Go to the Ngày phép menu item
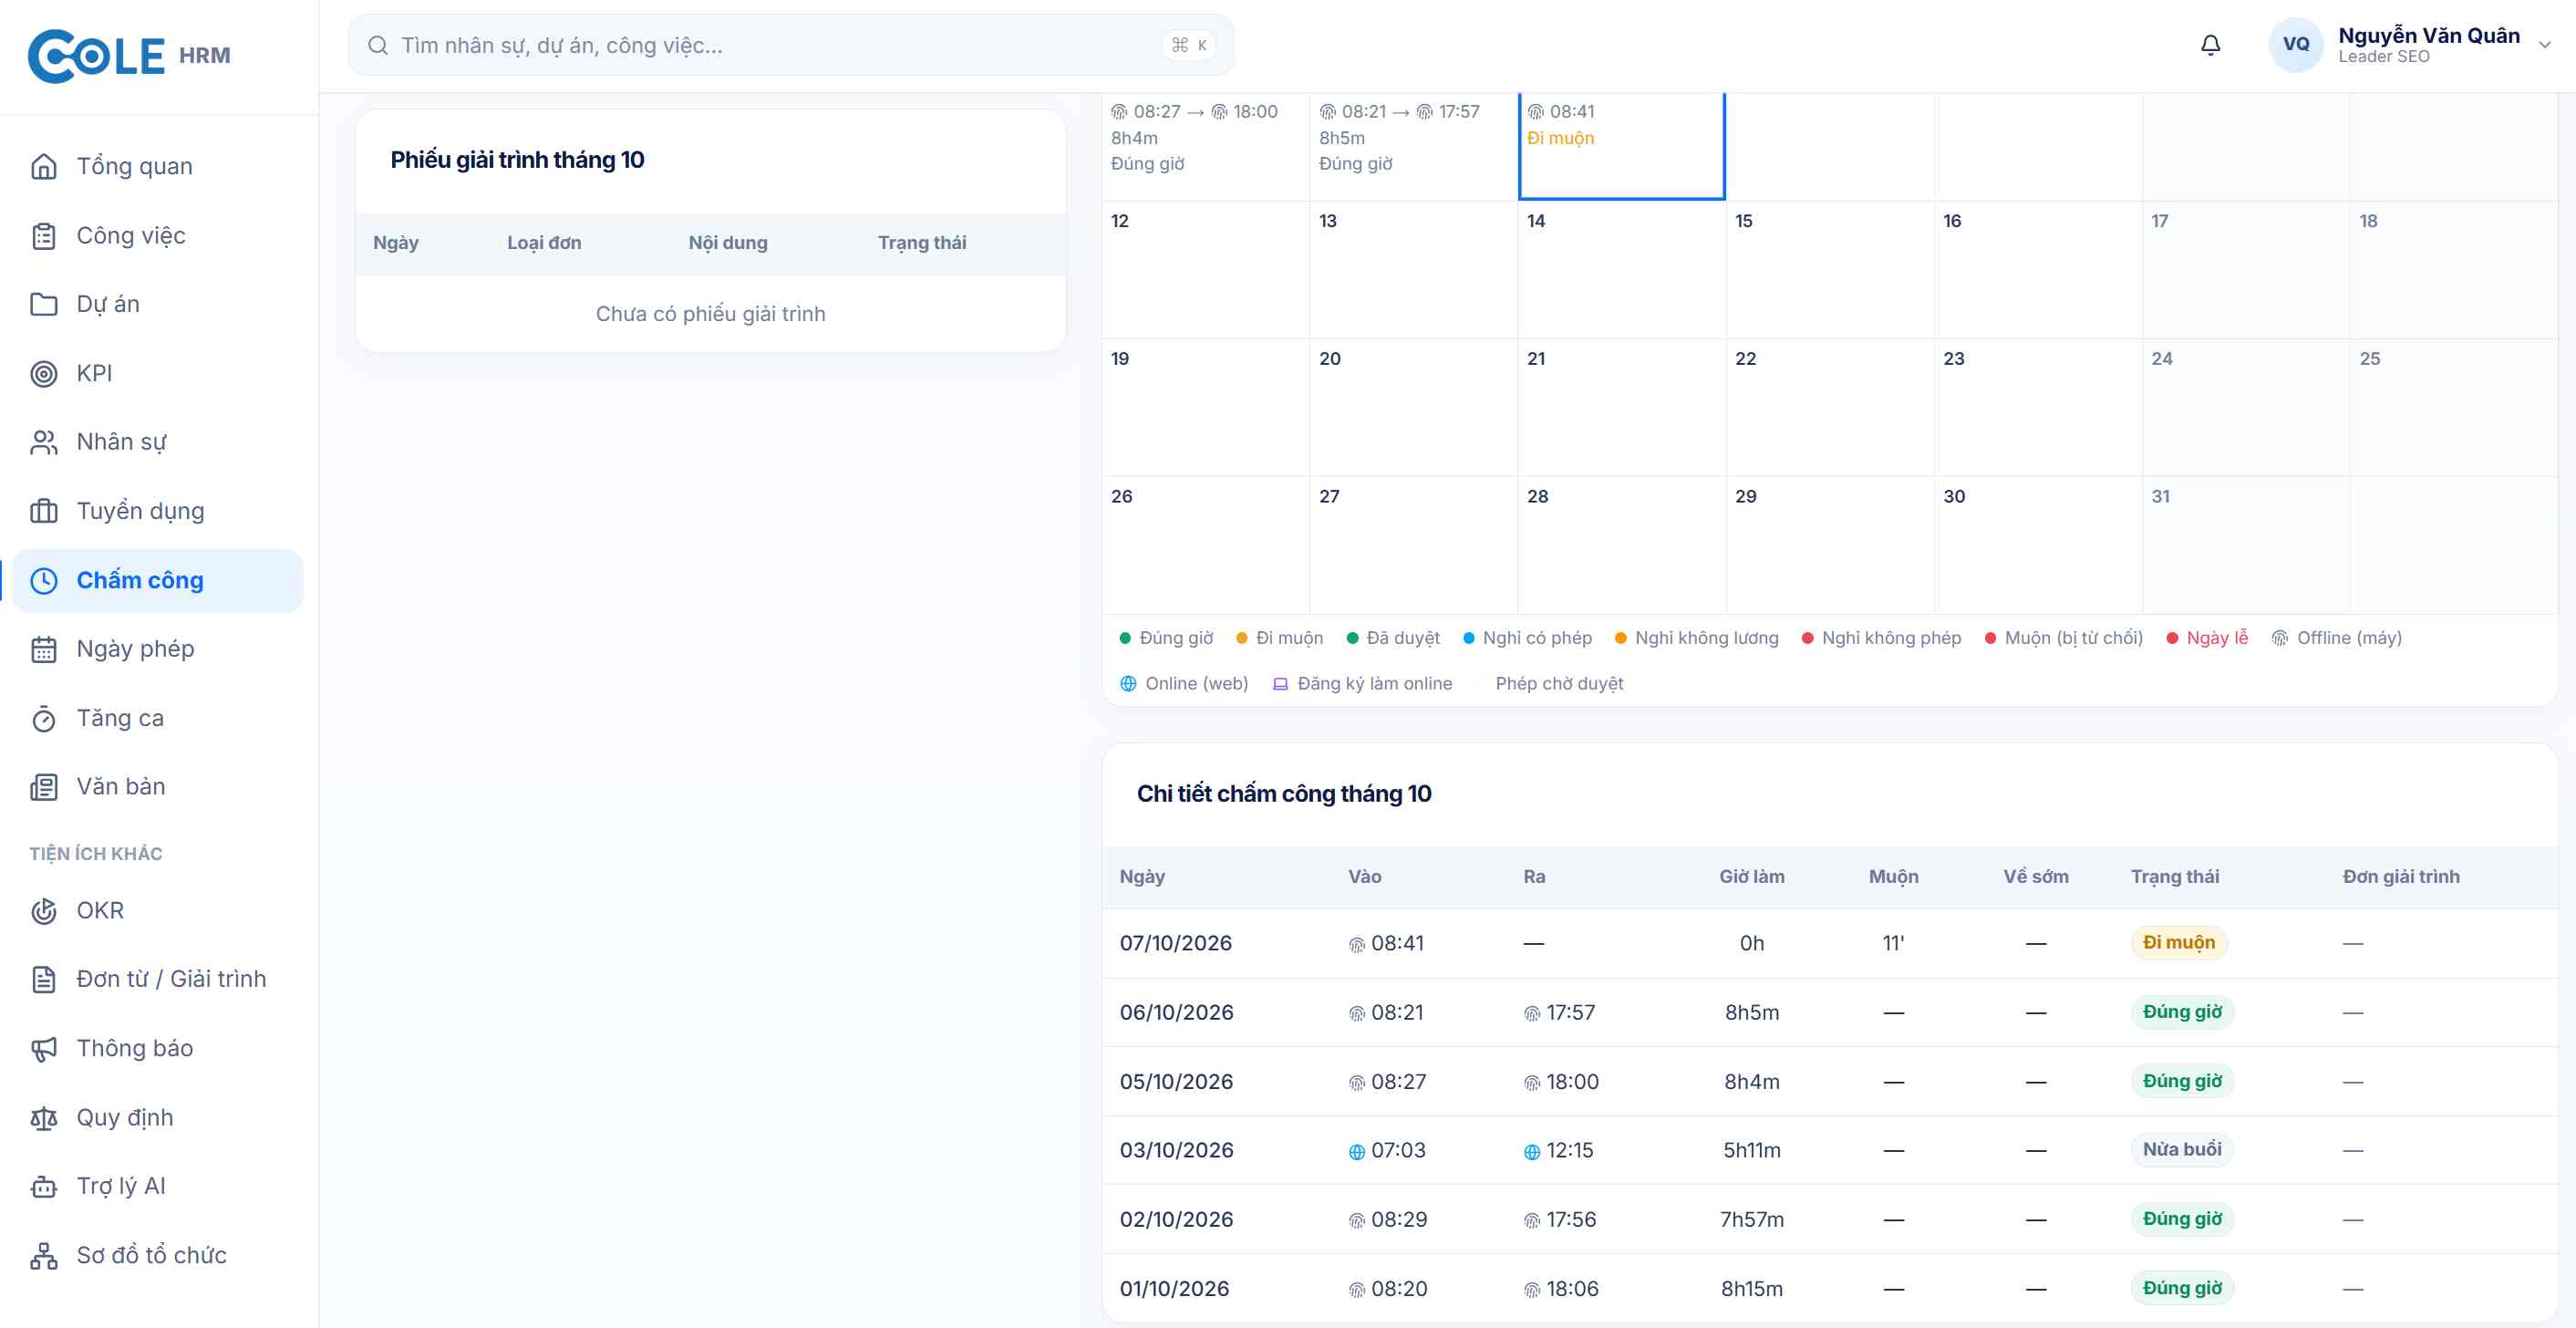Viewport: 2576px width, 1328px height. [x=158, y=649]
